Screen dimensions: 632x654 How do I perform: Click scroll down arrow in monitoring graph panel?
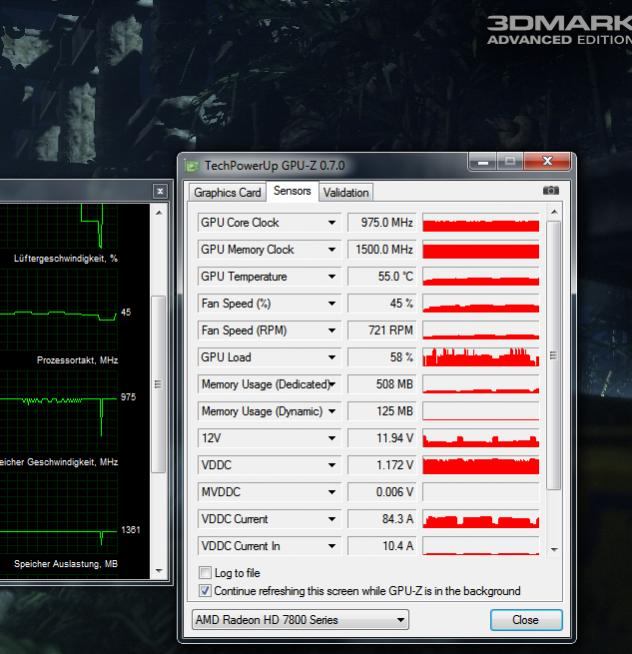click(x=159, y=570)
